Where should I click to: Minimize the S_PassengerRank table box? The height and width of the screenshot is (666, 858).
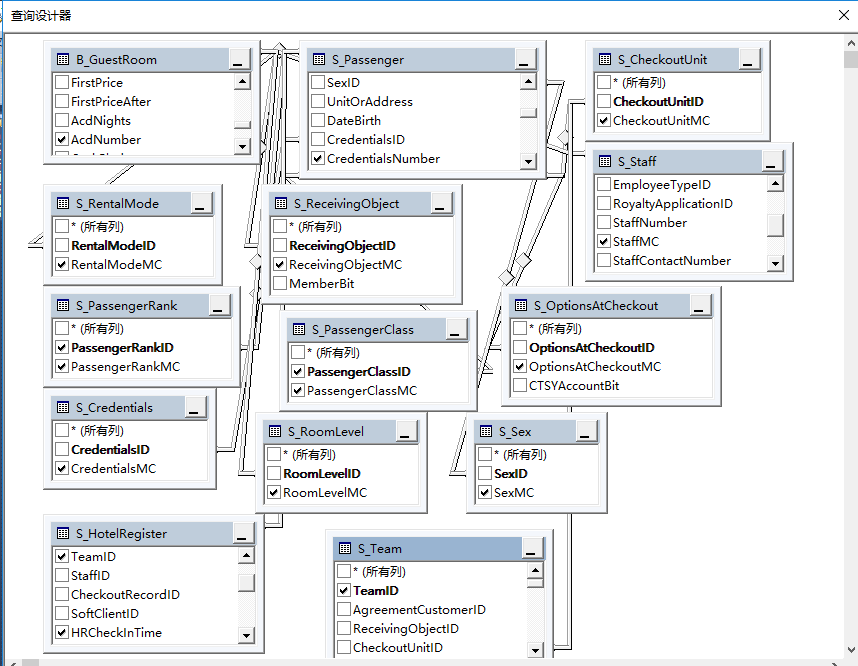[218, 305]
